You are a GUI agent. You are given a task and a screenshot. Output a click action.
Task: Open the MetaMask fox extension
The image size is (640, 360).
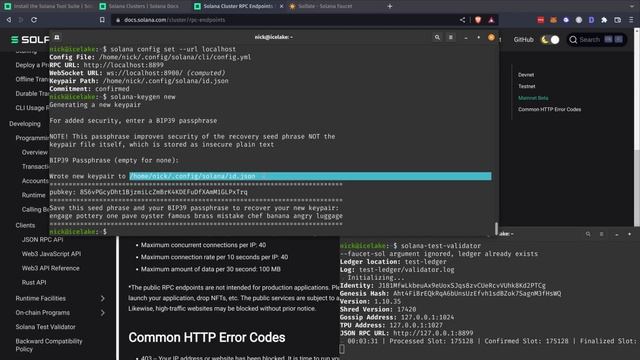pyautogui.click(x=553, y=20)
